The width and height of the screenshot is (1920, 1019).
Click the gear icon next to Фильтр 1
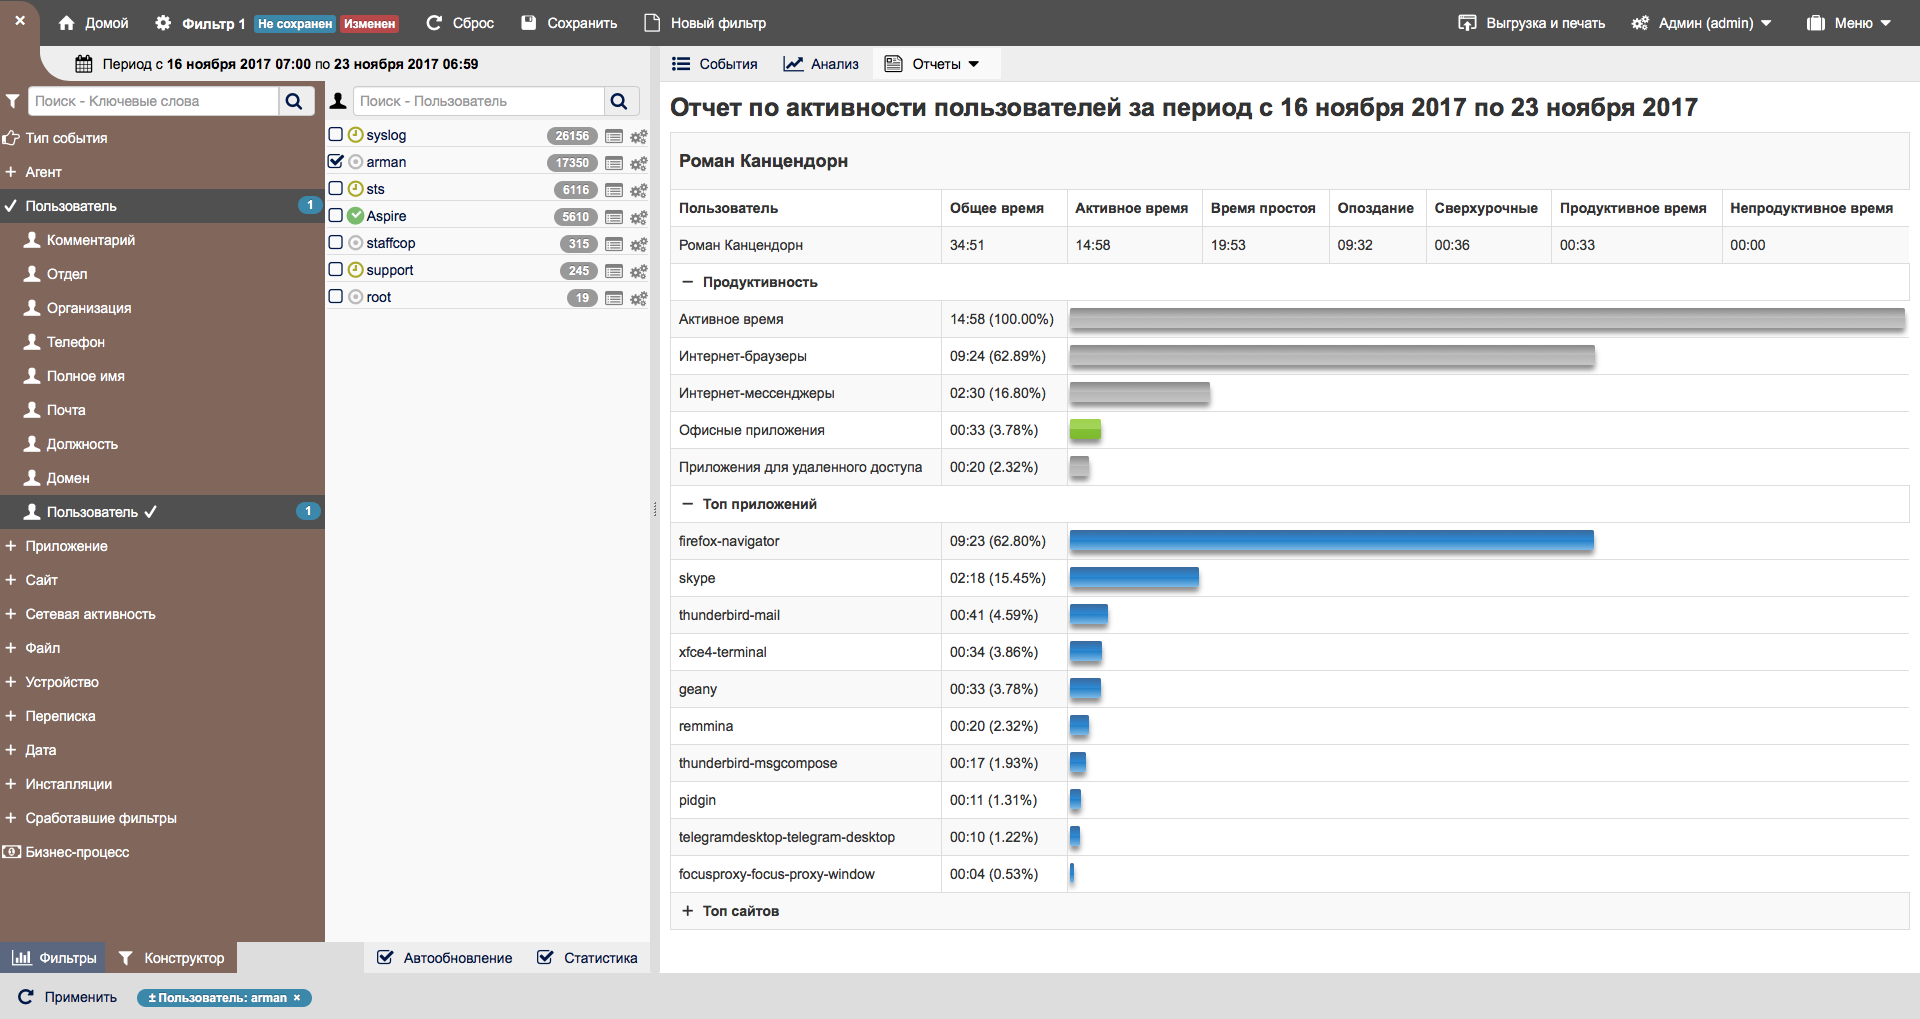[163, 23]
